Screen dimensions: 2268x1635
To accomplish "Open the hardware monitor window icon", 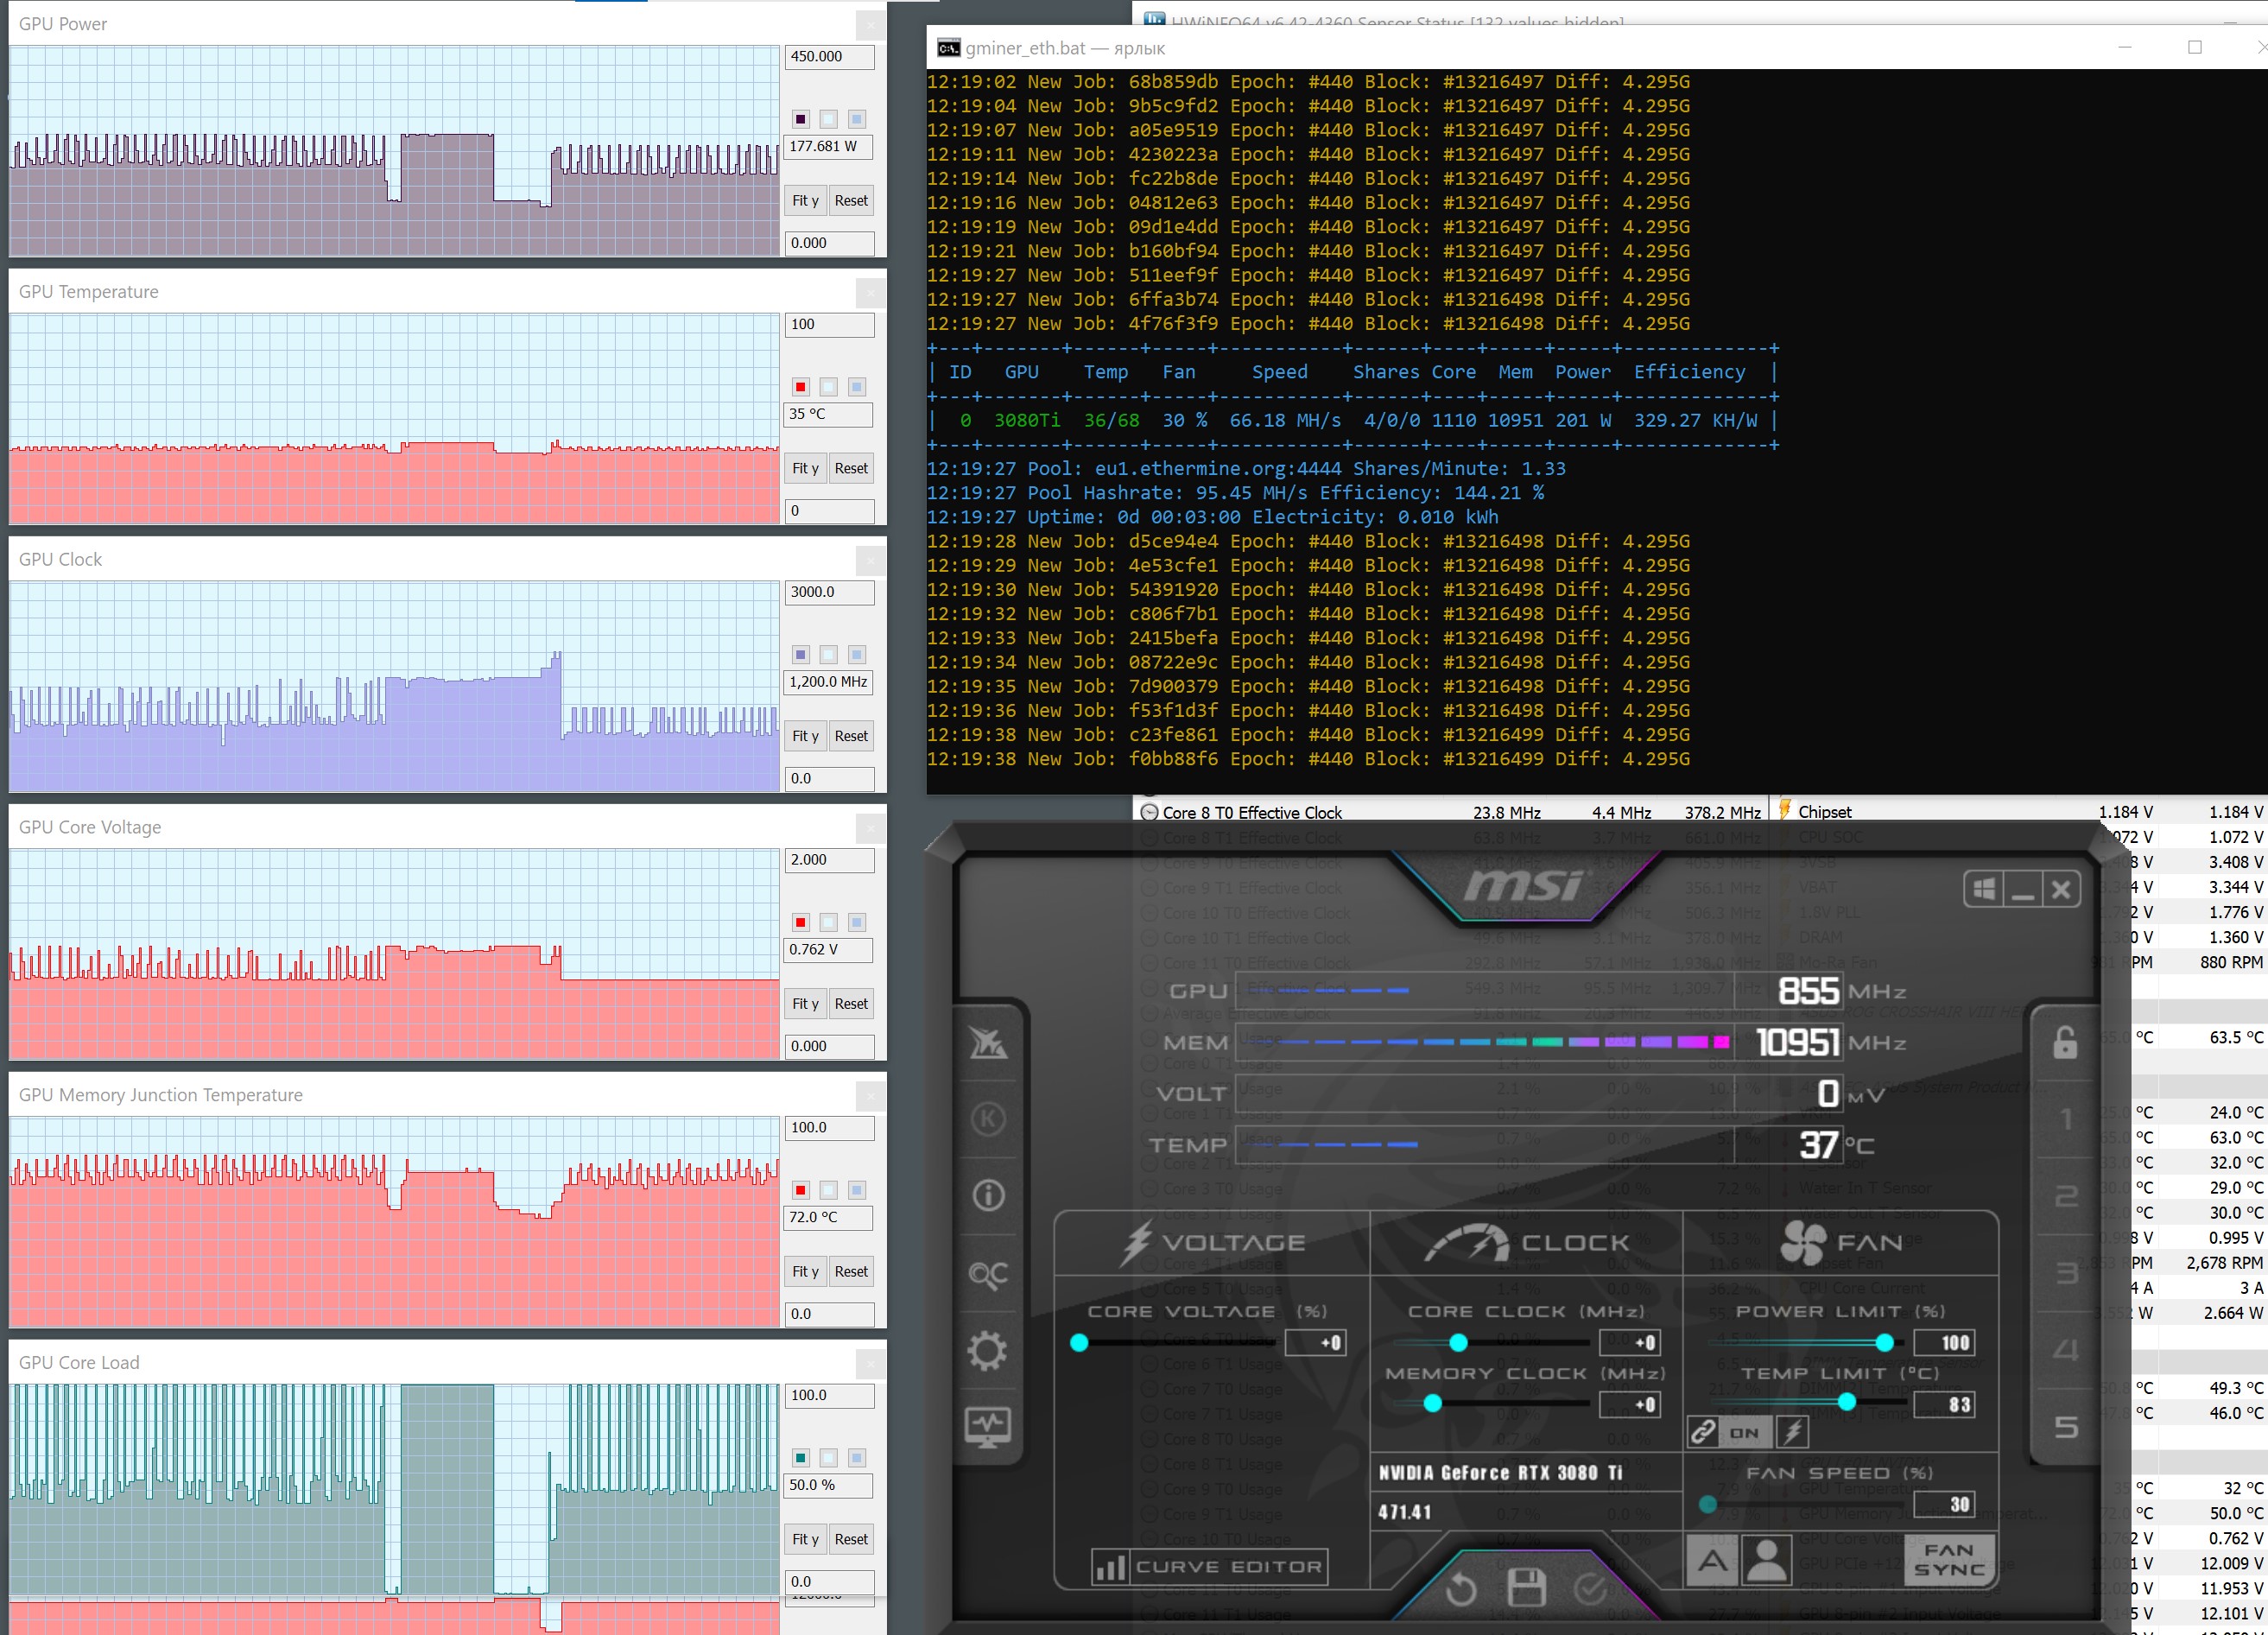I will tap(987, 1426).
